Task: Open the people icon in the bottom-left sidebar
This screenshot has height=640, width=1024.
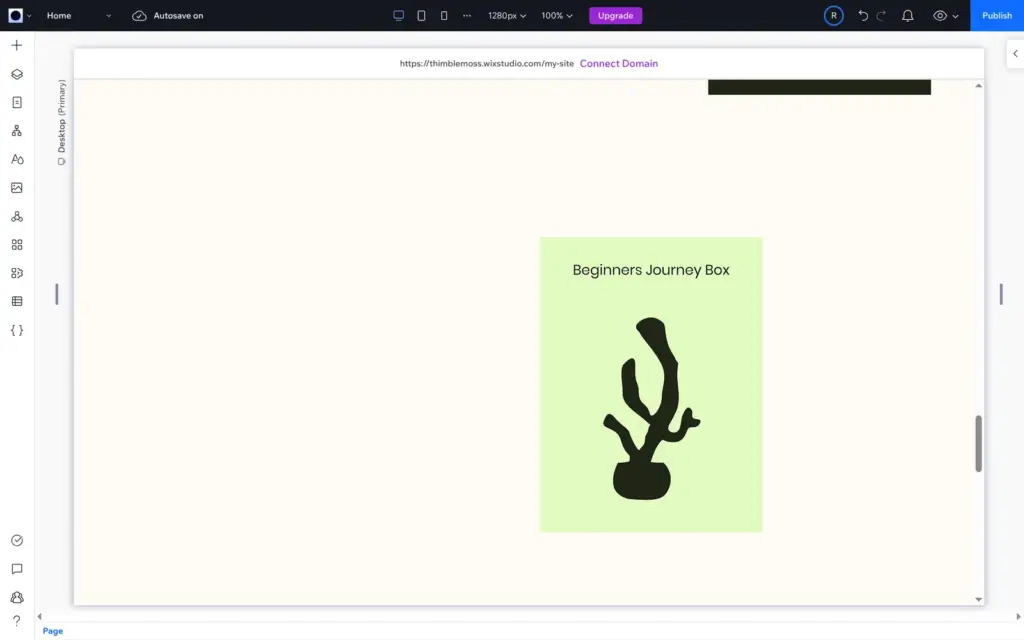Action: pos(17,598)
